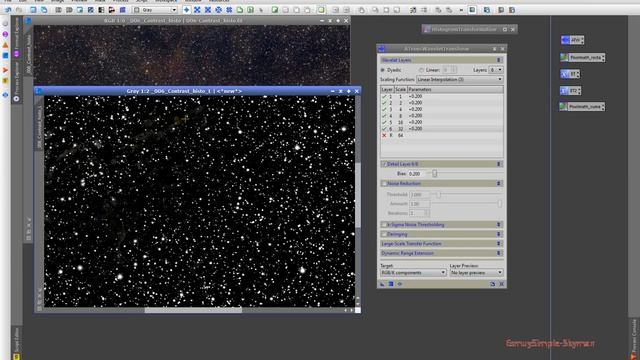Open the Pixelmath_resta process icon
The height and width of the screenshot is (360, 640).
(x=582, y=58)
